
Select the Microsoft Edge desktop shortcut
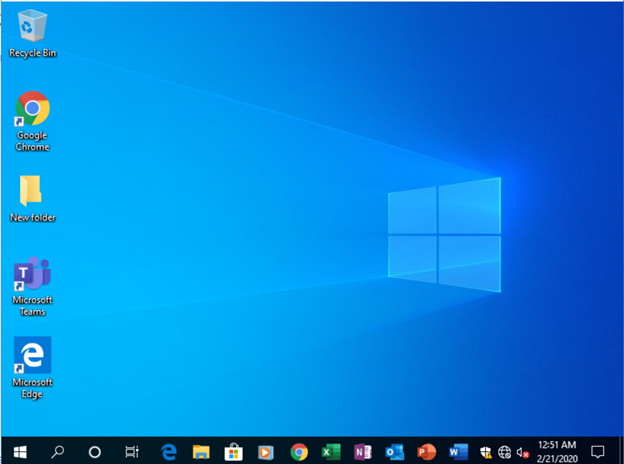(33, 368)
